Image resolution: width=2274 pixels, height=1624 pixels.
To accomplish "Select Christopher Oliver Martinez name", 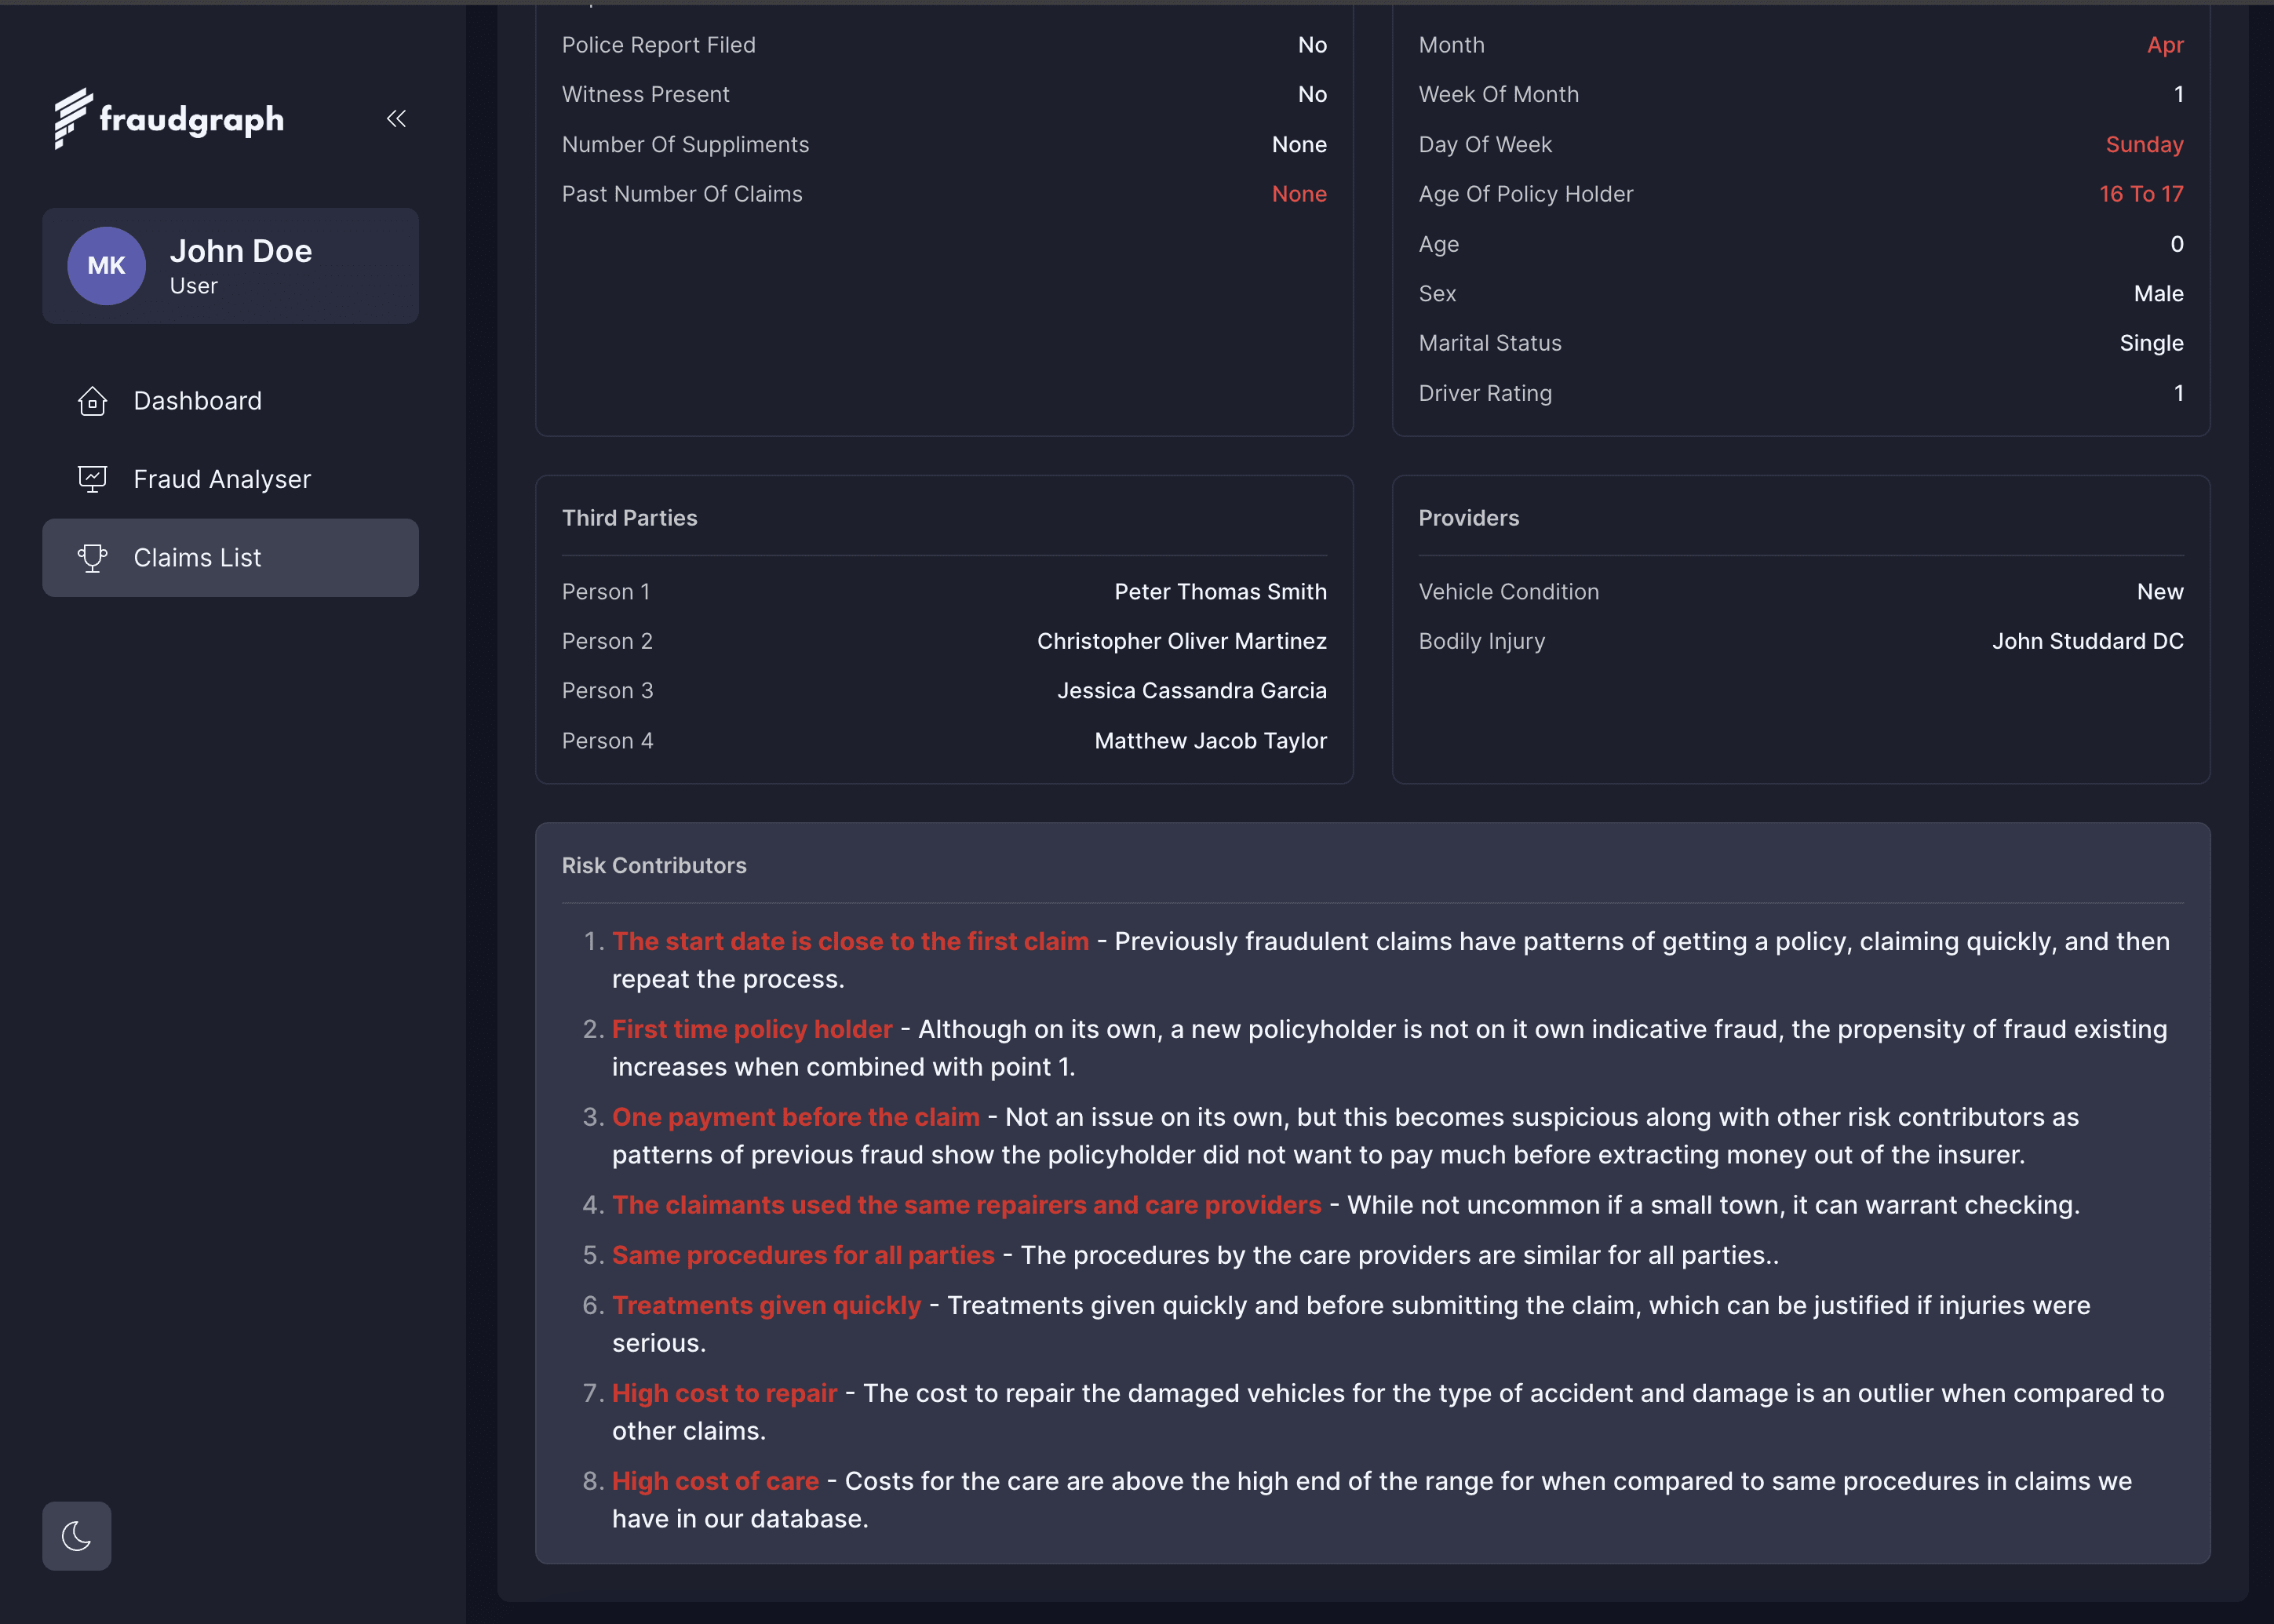I will point(1182,641).
